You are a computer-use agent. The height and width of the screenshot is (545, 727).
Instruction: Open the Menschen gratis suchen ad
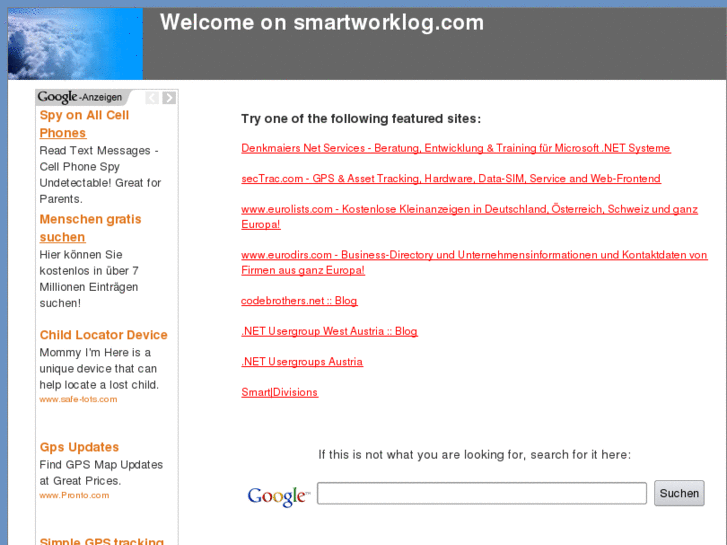coord(90,228)
